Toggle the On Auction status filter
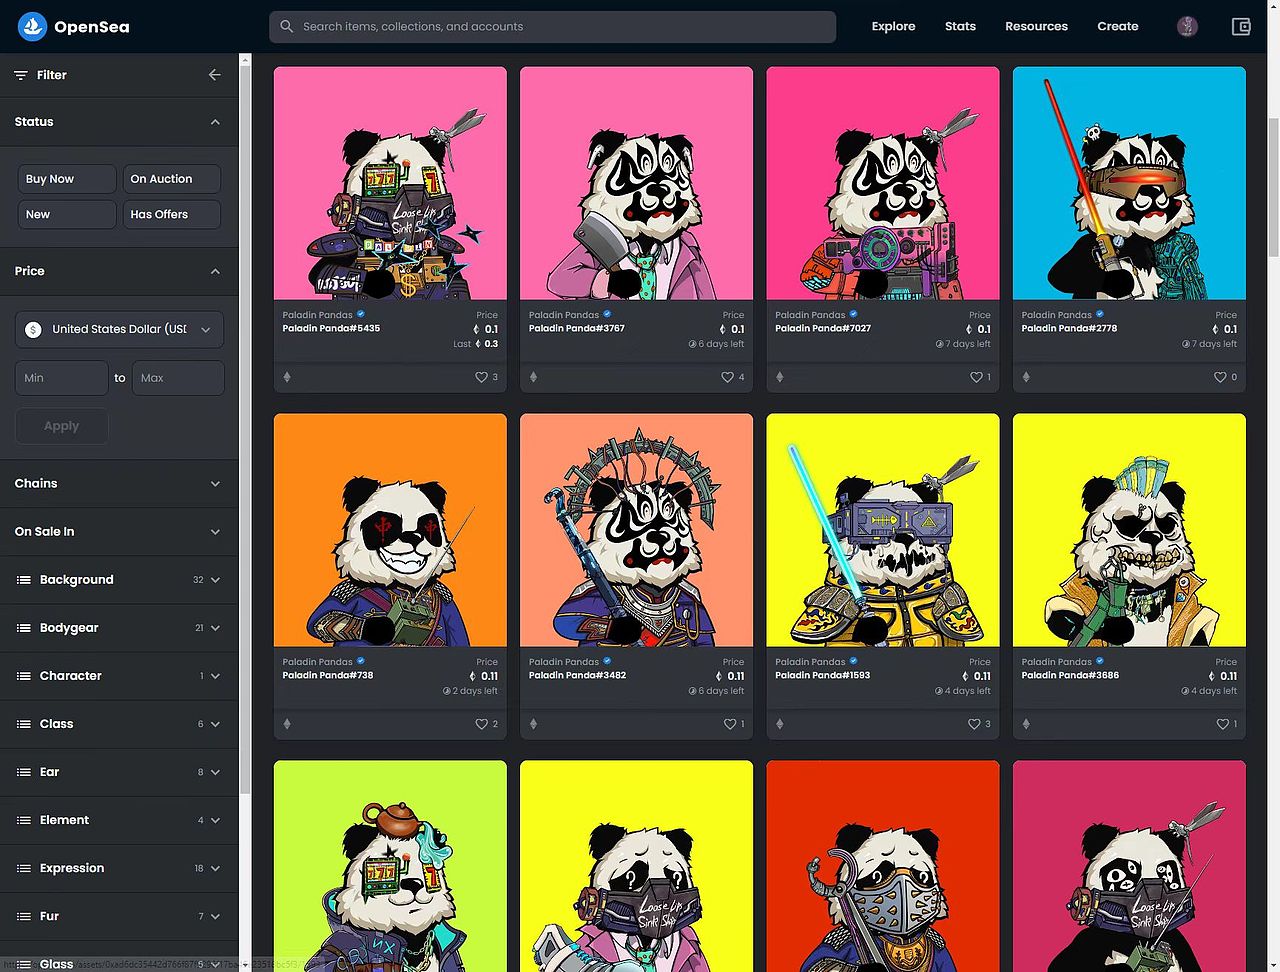This screenshot has width=1280, height=972. (x=172, y=179)
